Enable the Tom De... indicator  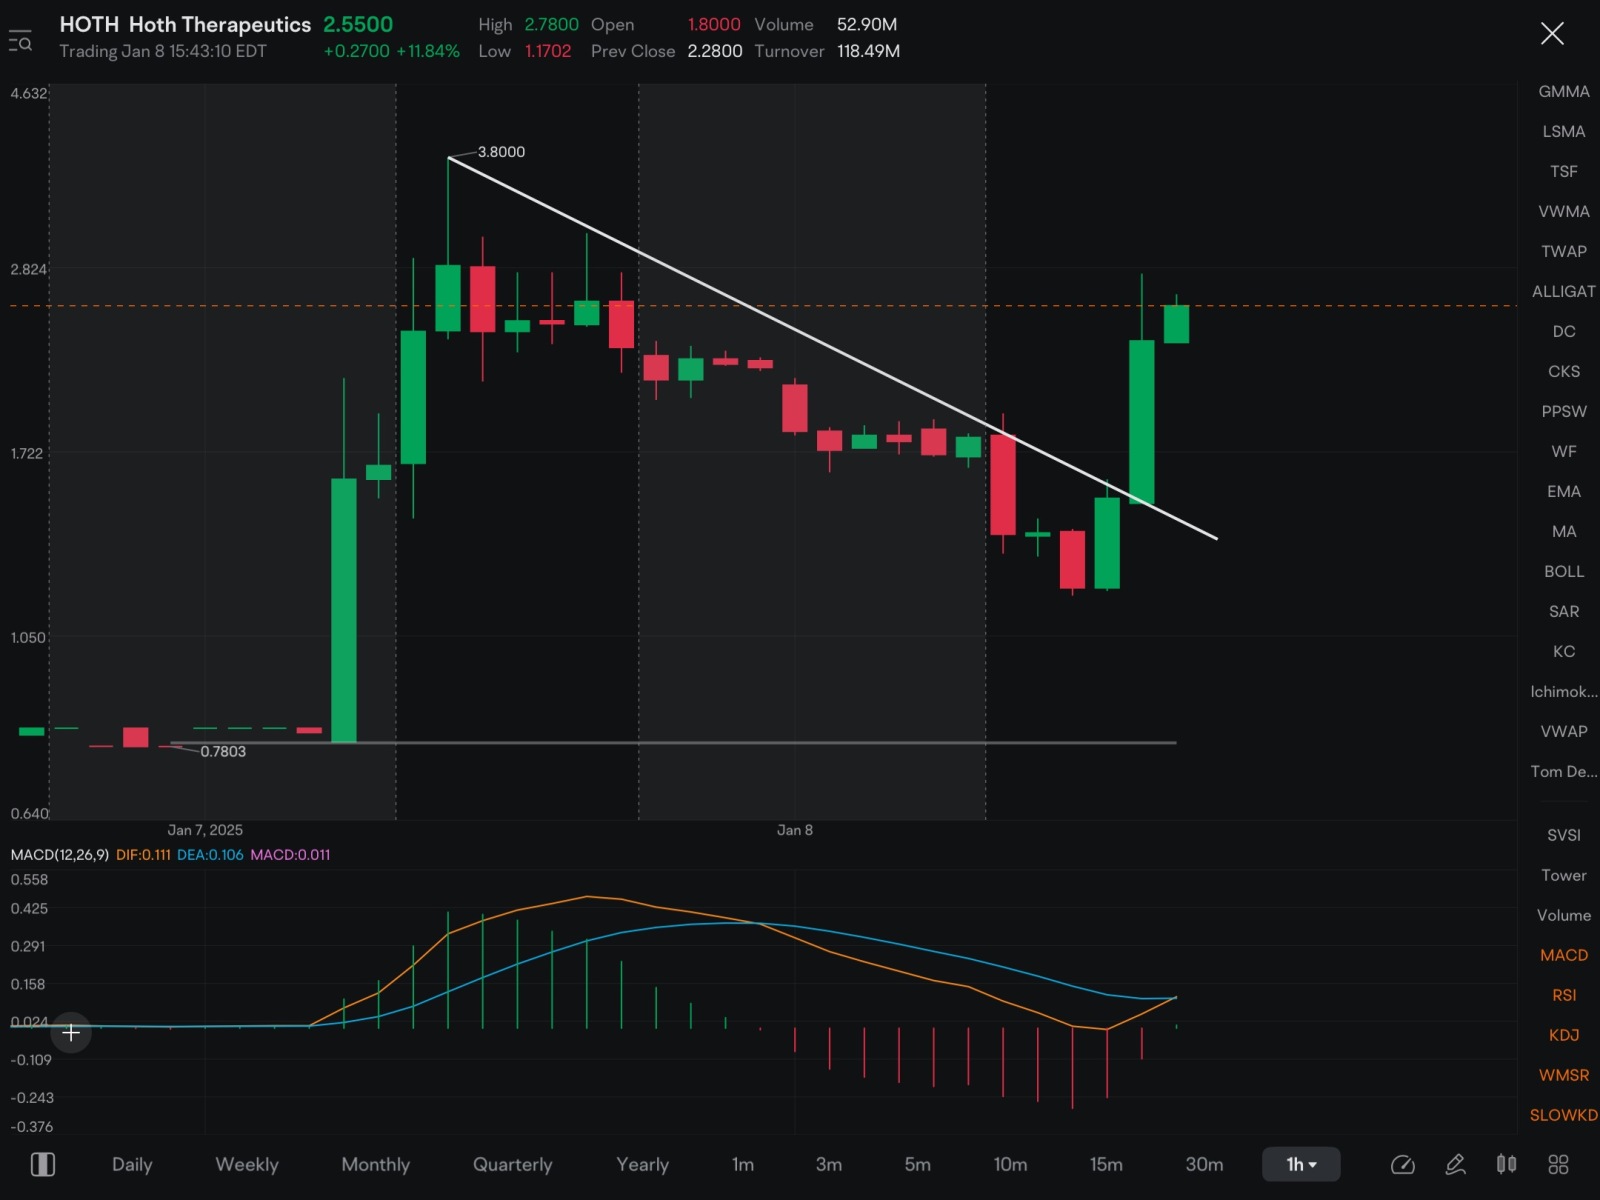click(x=1564, y=771)
